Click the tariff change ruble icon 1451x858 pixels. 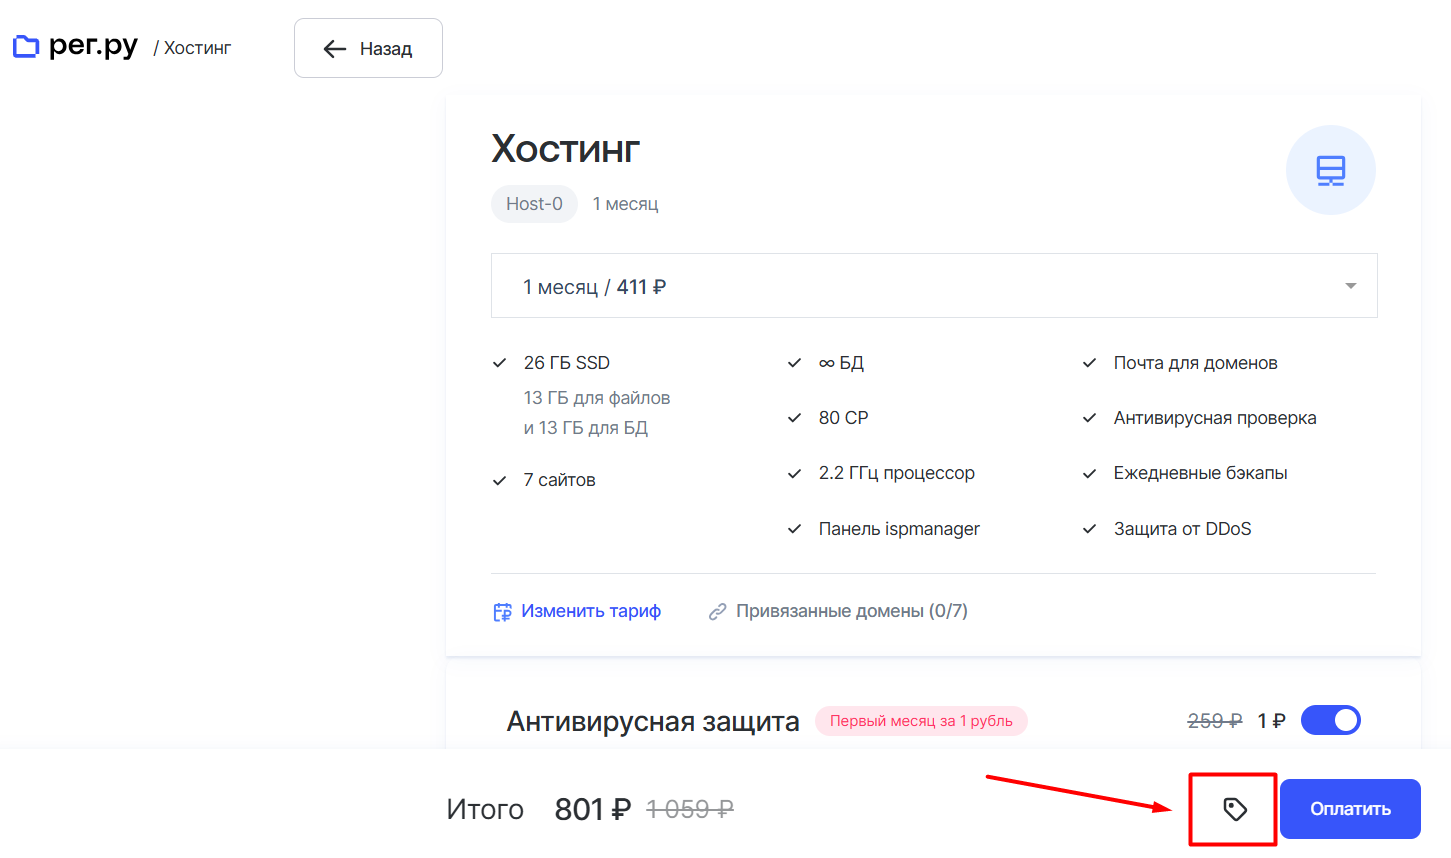pyautogui.click(x=501, y=610)
